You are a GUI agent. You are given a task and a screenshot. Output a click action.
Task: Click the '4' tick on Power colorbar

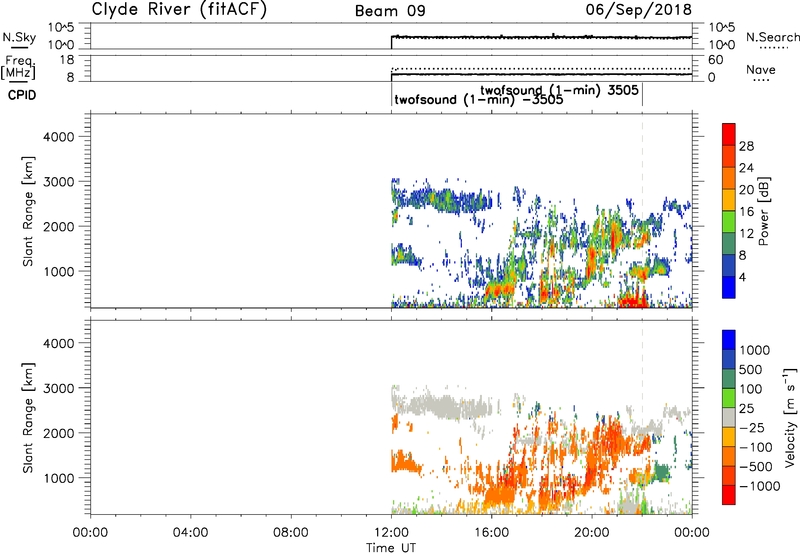click(742, 278)
